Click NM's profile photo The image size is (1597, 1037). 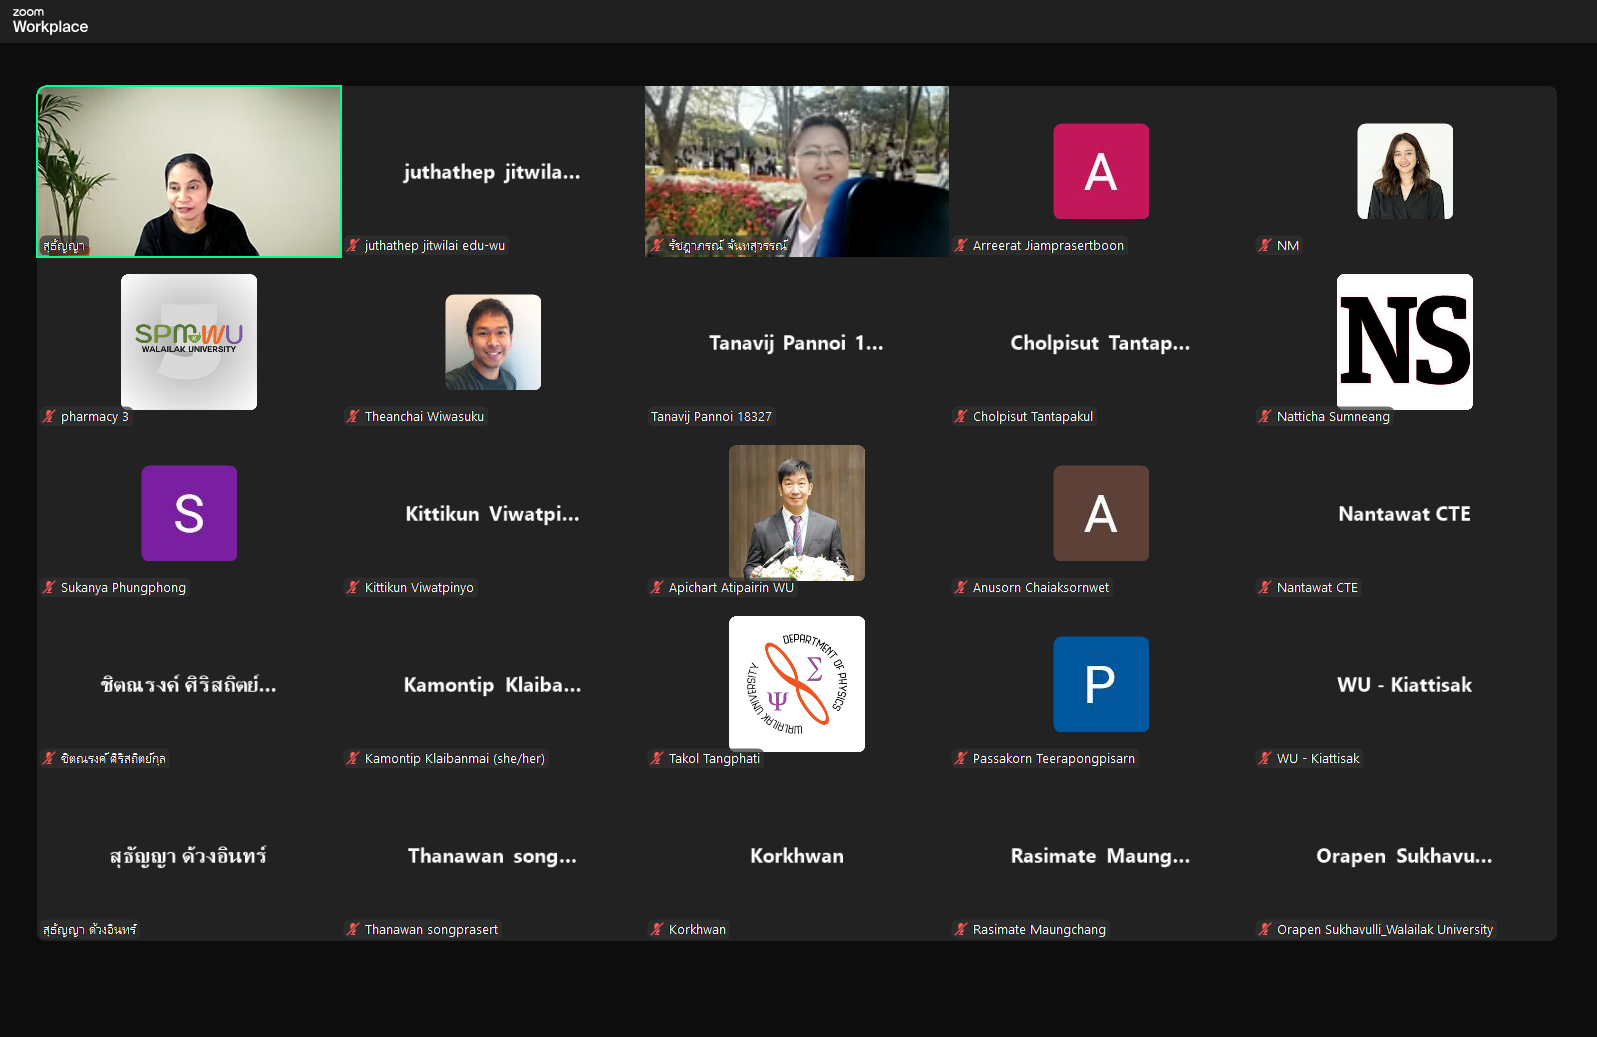coord(1404,171)
